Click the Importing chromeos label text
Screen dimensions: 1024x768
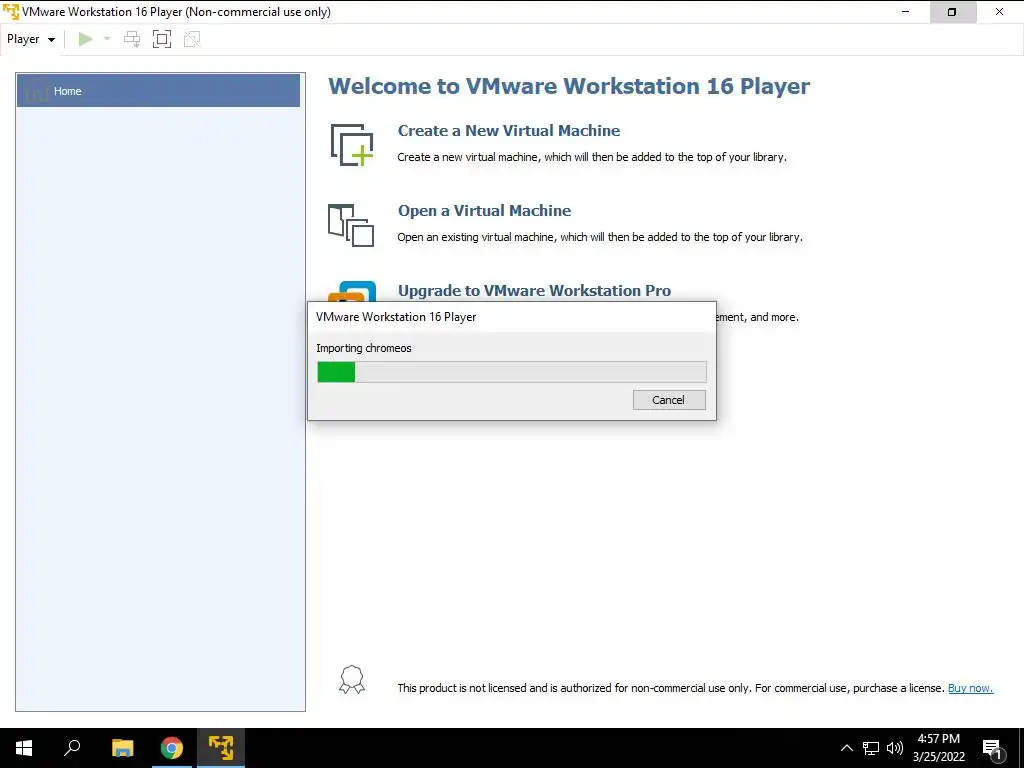364,348
